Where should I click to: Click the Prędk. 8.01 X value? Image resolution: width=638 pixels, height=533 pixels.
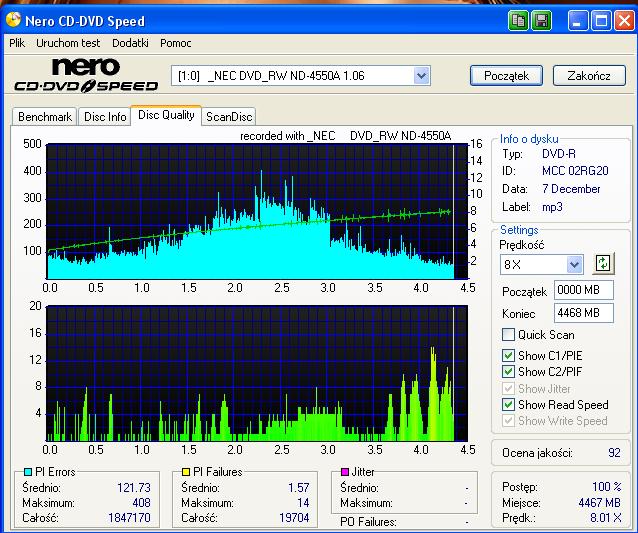point(606,518)
